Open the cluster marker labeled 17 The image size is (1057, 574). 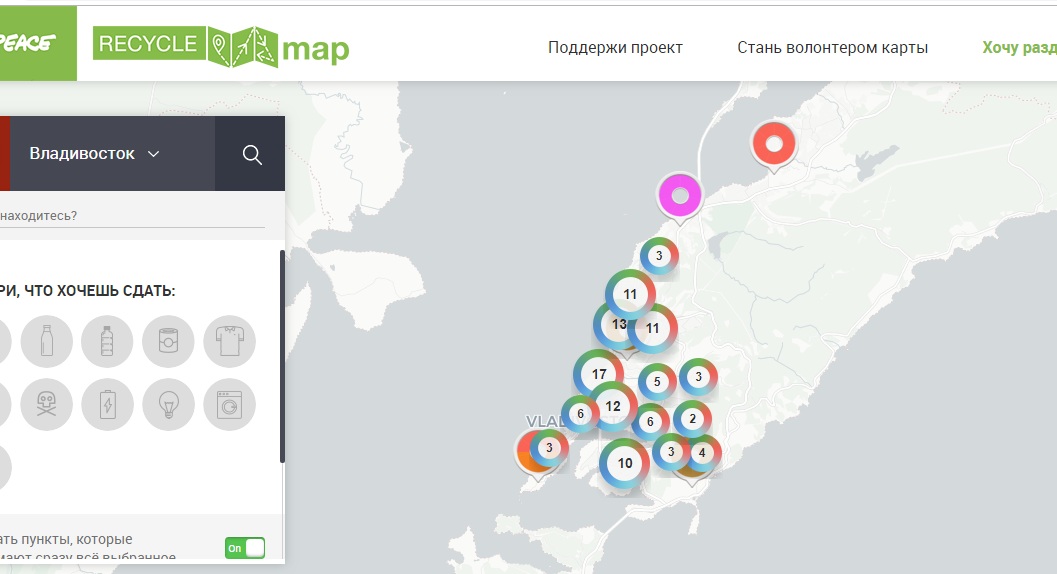click(x=599, y=374)
